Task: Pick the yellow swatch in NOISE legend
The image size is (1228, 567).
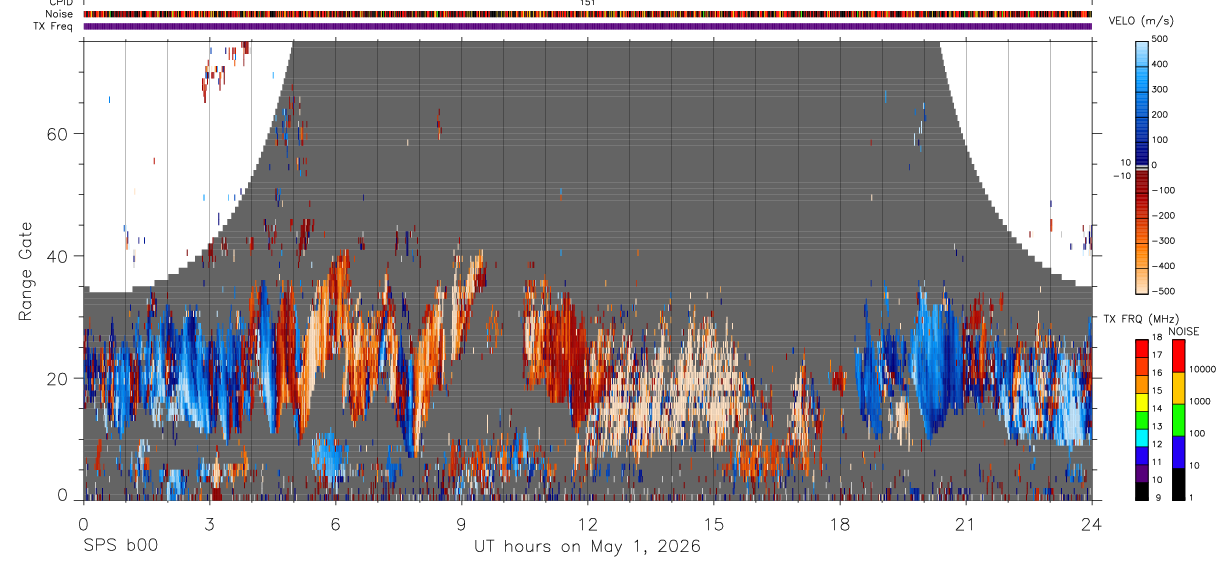Action: [1179, 388]
